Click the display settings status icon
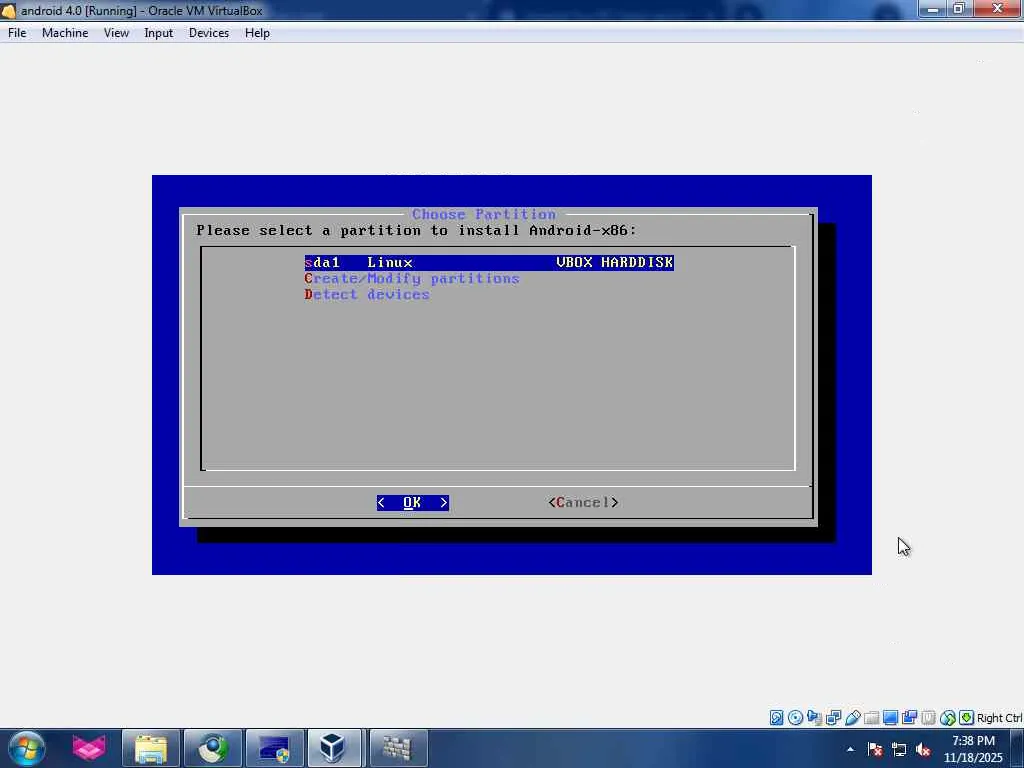 click(x=890, y=718)
